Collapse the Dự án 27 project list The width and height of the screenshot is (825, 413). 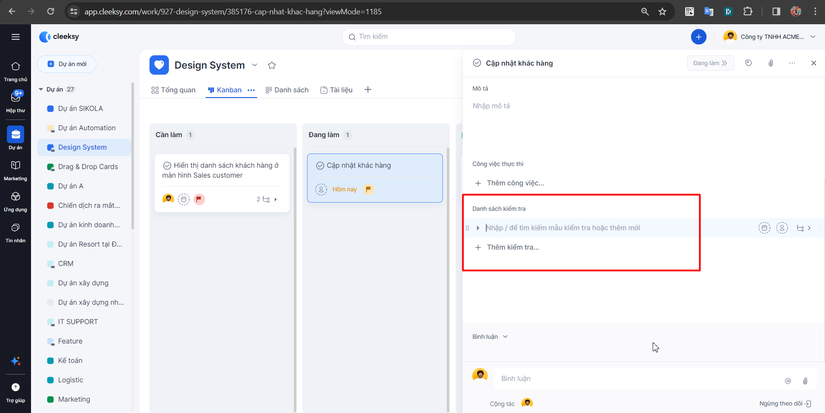(x=41, y=89)
